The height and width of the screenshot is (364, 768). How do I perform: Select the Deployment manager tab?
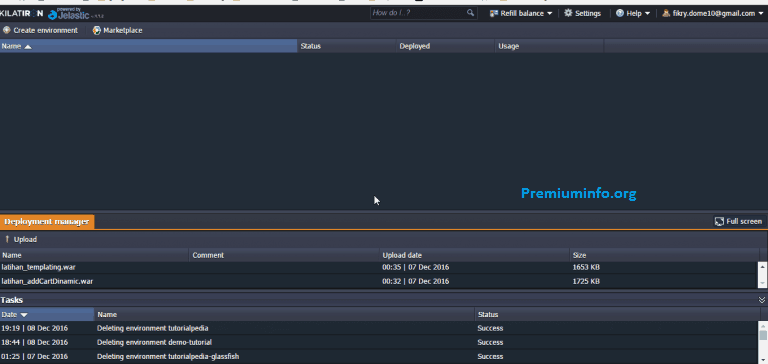47,221
